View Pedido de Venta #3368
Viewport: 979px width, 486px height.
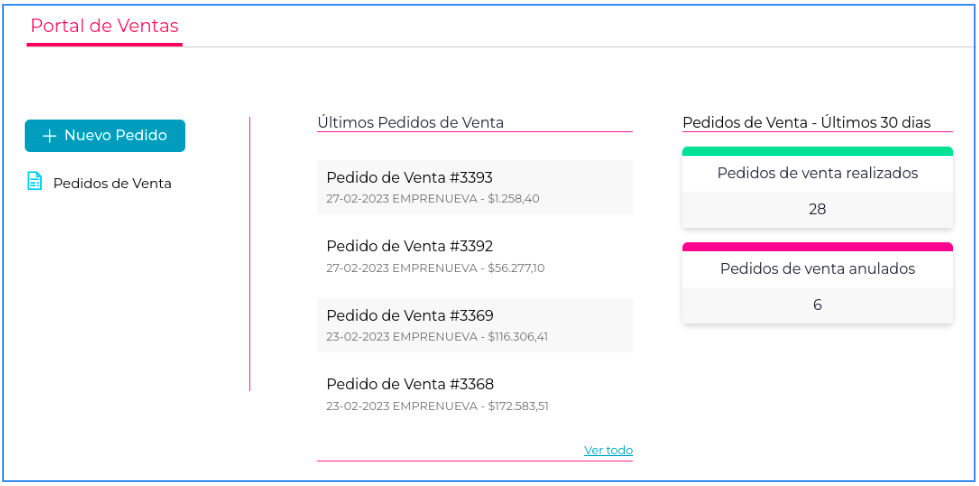409,384
